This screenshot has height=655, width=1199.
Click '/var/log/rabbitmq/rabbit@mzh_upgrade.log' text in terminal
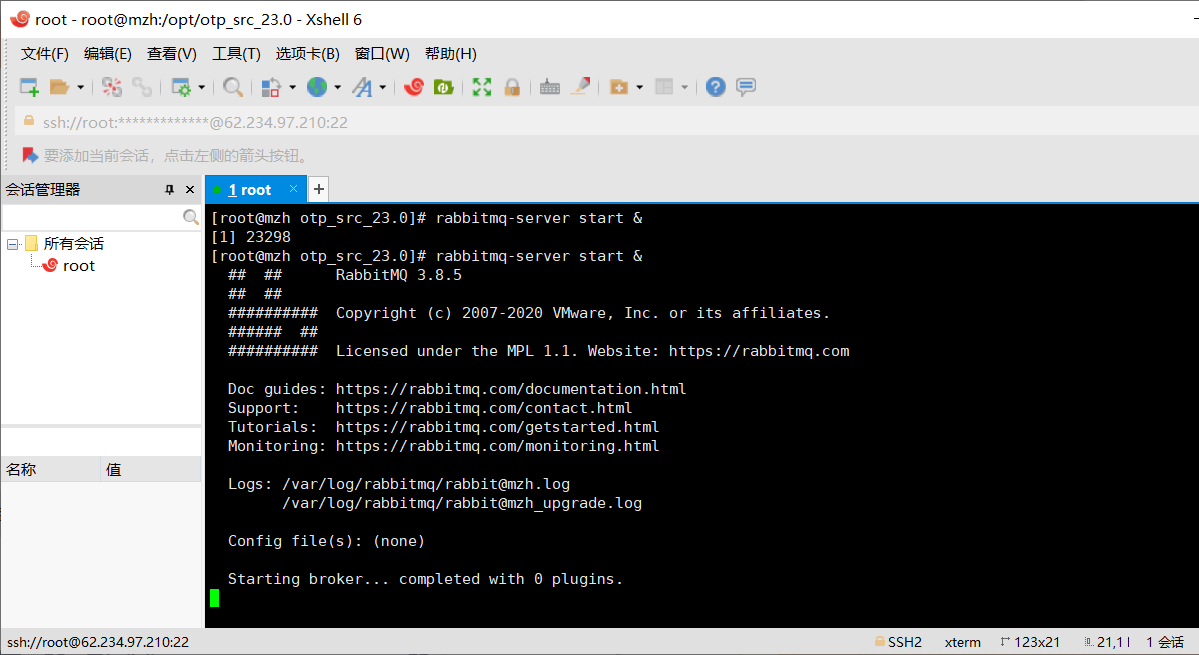(462, 504)
